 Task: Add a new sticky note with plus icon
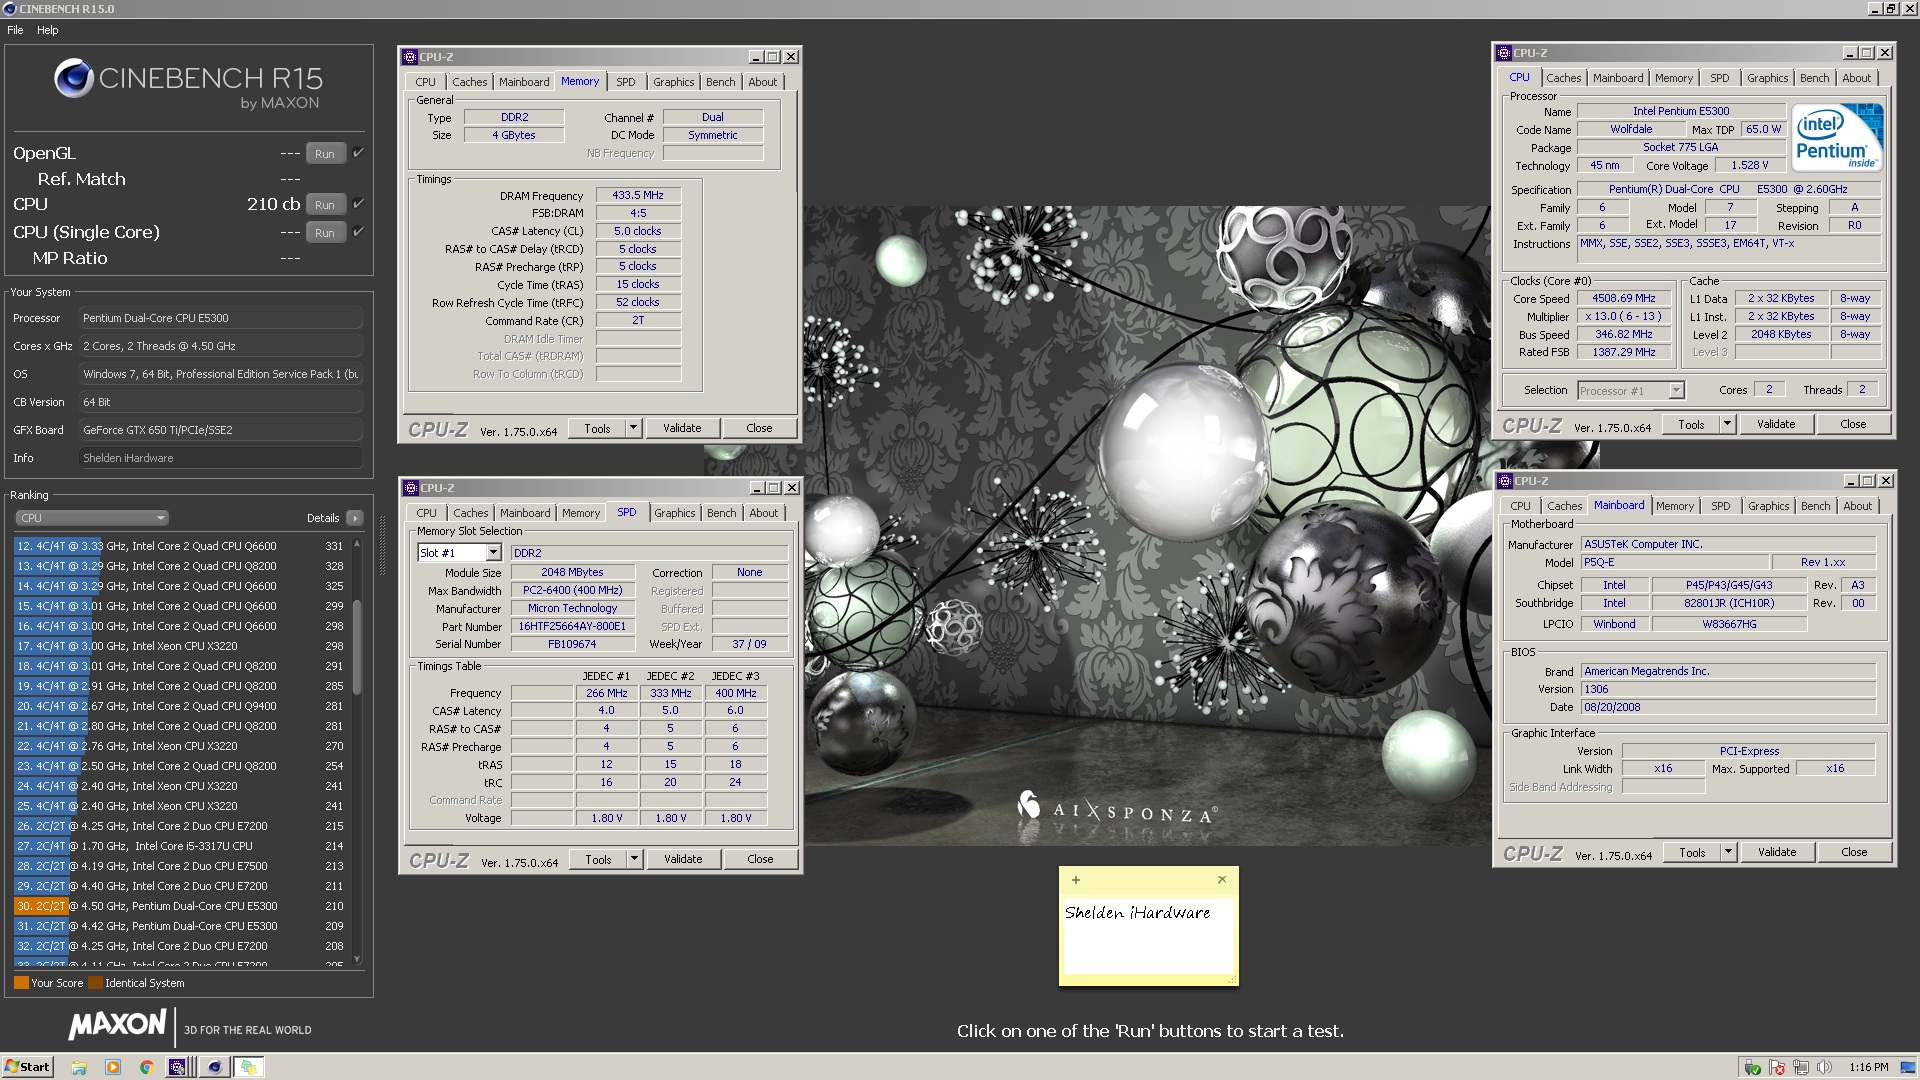(x=1076, y=880)
